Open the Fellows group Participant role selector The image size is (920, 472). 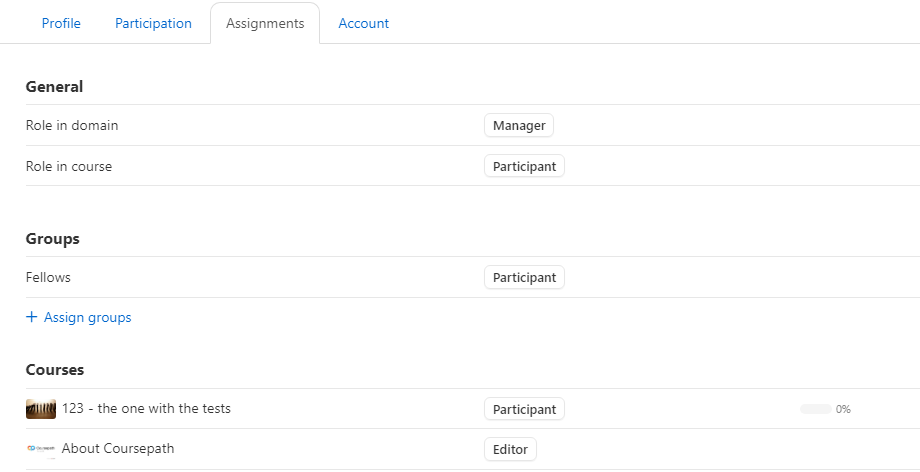pyautogui.click(x=524, y=278)
